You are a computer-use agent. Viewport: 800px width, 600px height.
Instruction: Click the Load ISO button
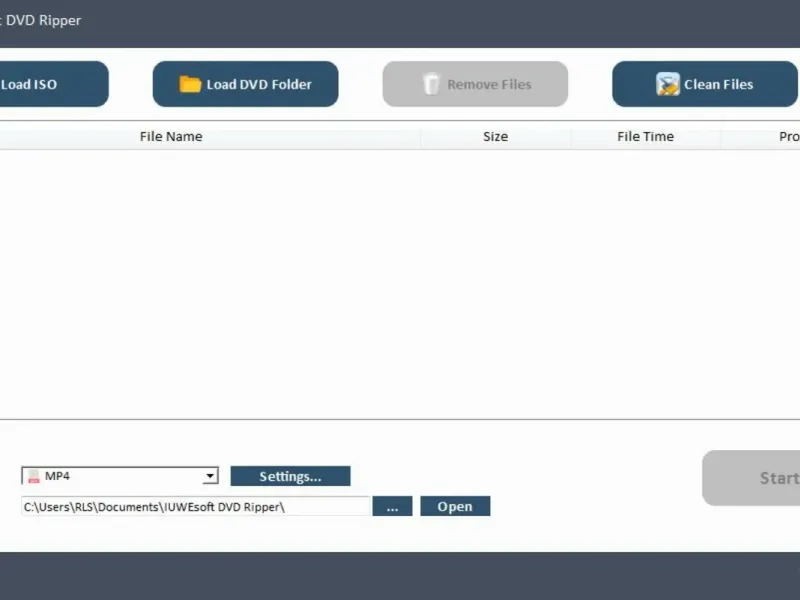(53, 84)
